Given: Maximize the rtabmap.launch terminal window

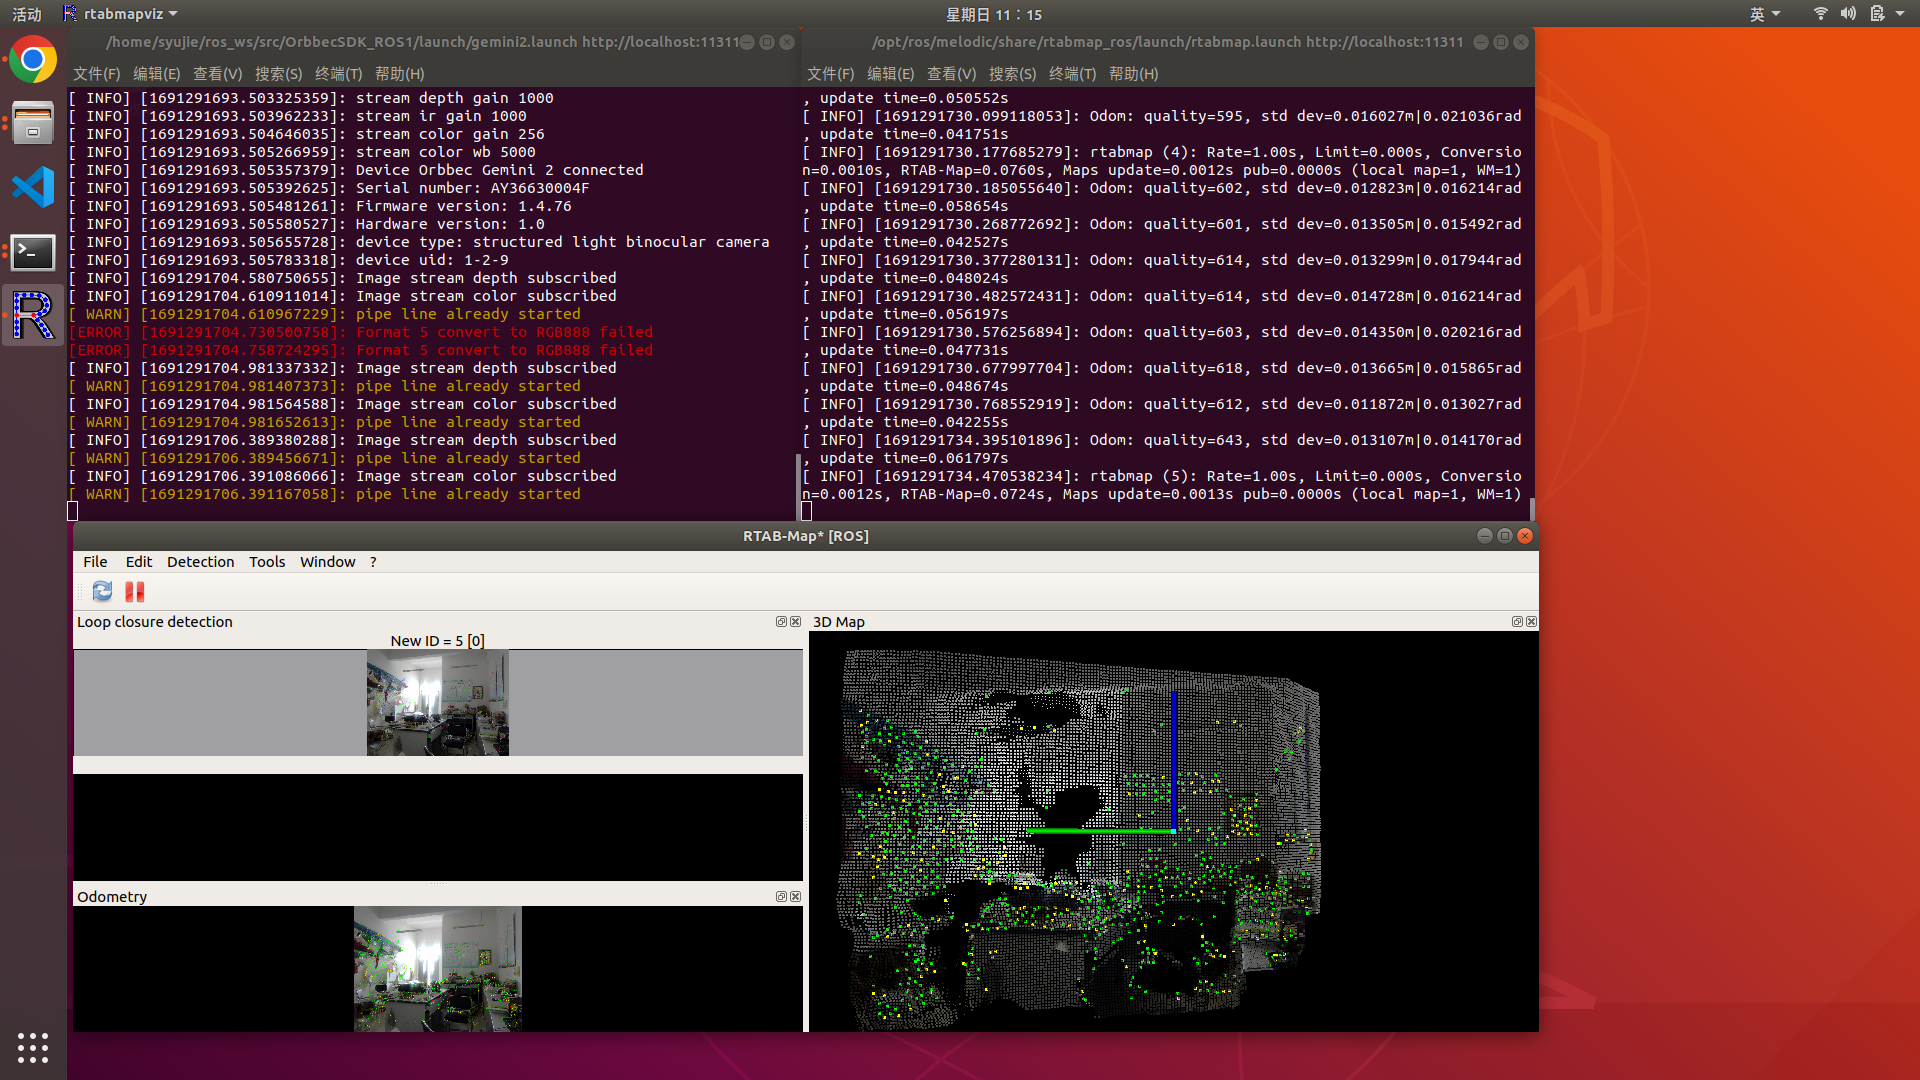Looking at the screenshot, I should coord(1501,42).
